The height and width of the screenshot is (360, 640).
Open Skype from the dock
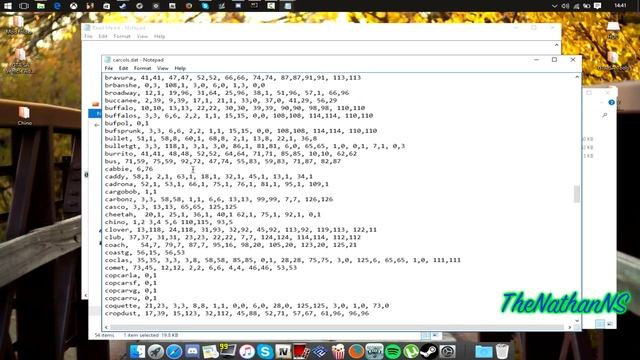coord(265,351)
